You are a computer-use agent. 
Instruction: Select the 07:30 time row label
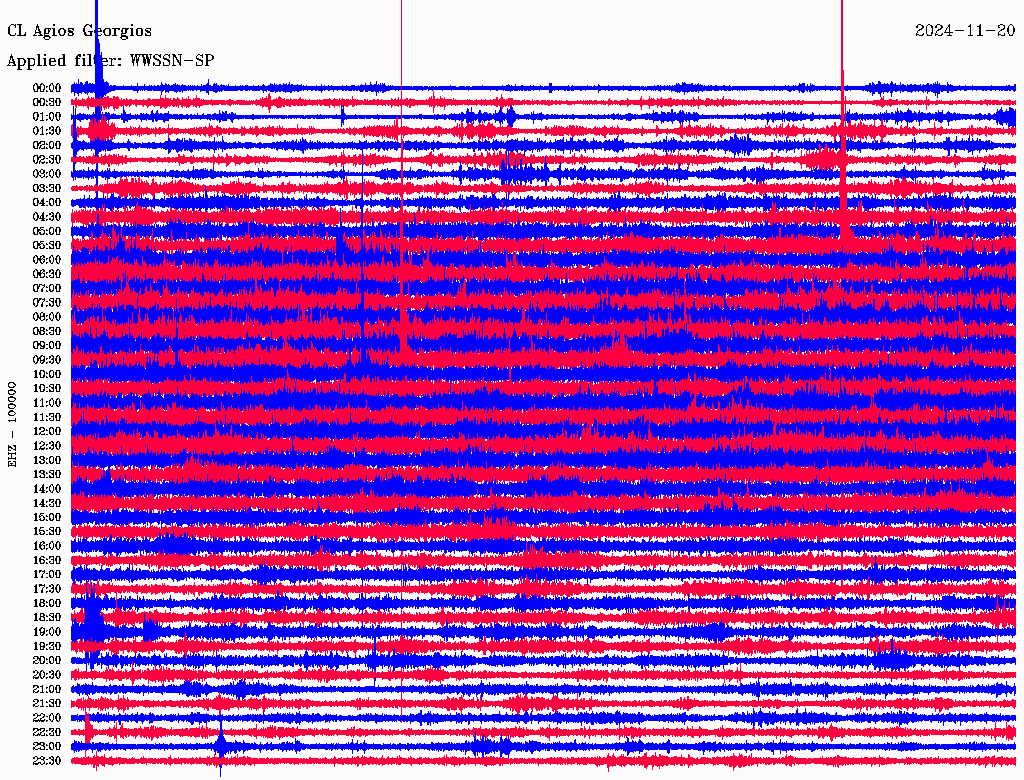tap(47, 303)
